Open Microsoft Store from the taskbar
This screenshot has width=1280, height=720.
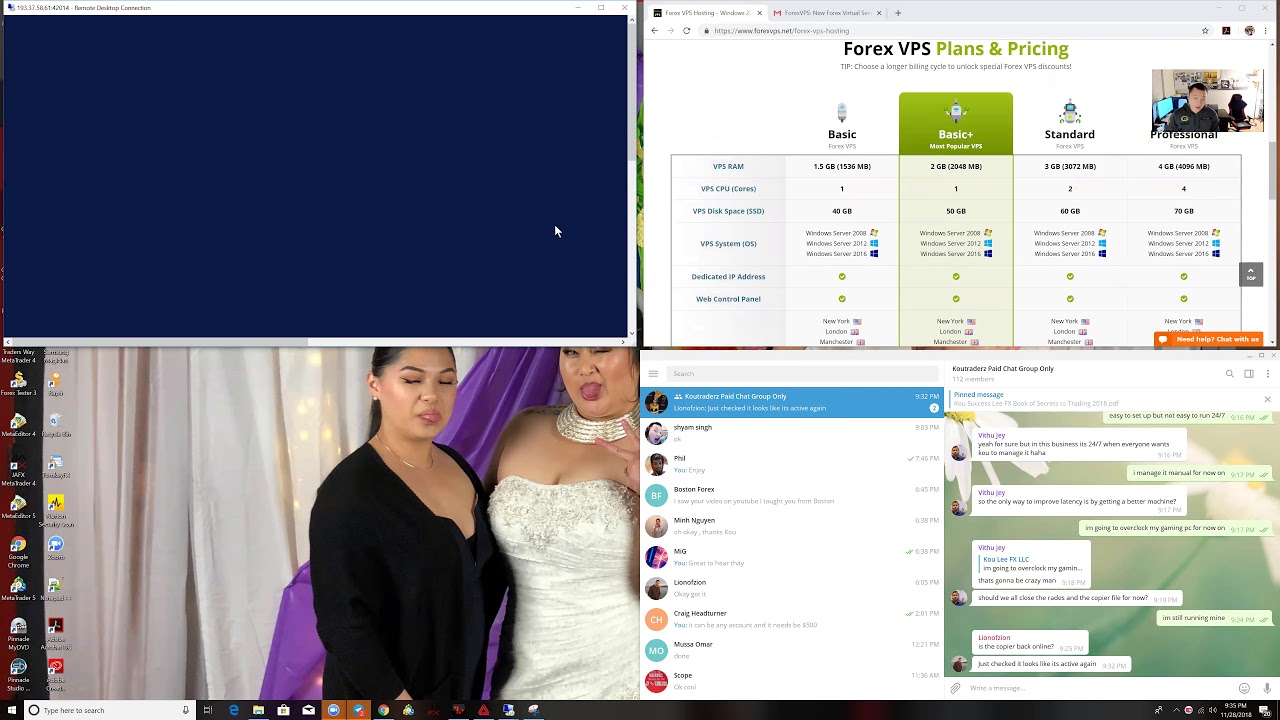[283, 710]
